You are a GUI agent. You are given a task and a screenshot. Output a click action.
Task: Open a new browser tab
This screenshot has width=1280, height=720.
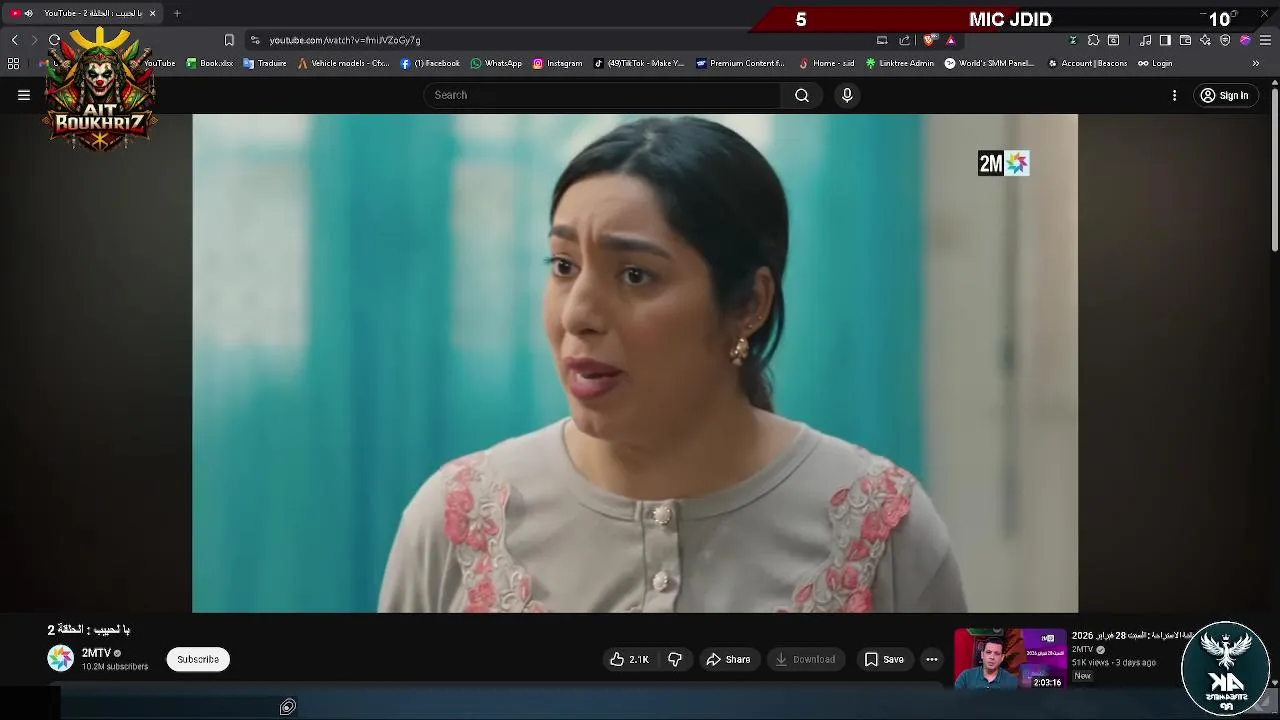coord(177,13)
